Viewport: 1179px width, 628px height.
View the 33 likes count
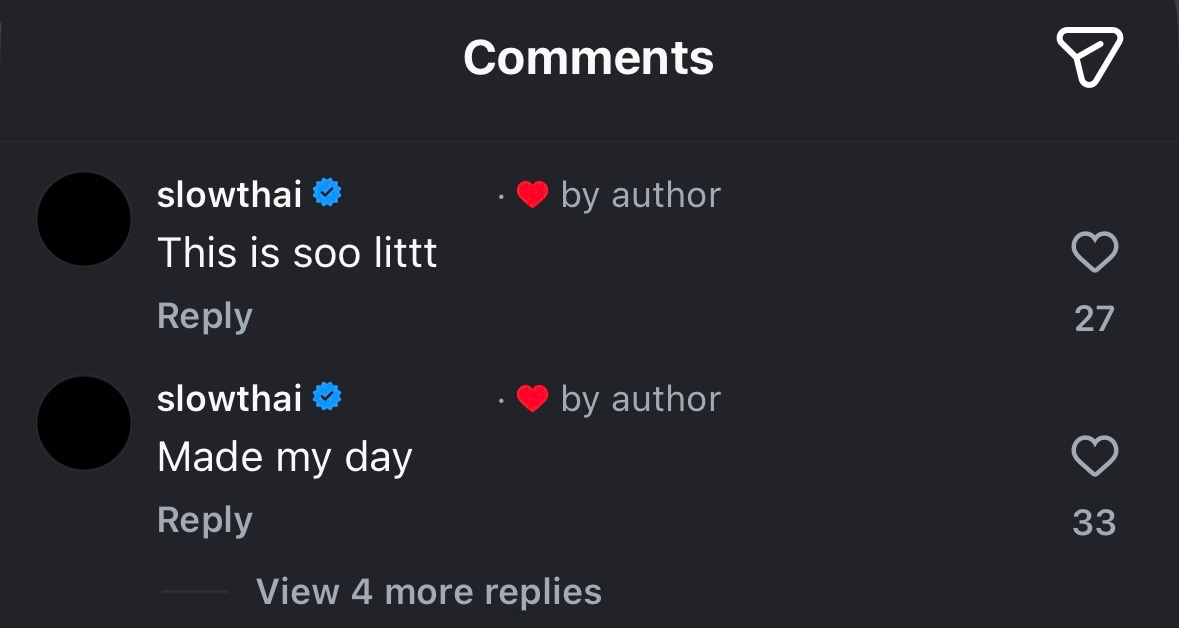pyautogui.click(x=1094, y=522)
